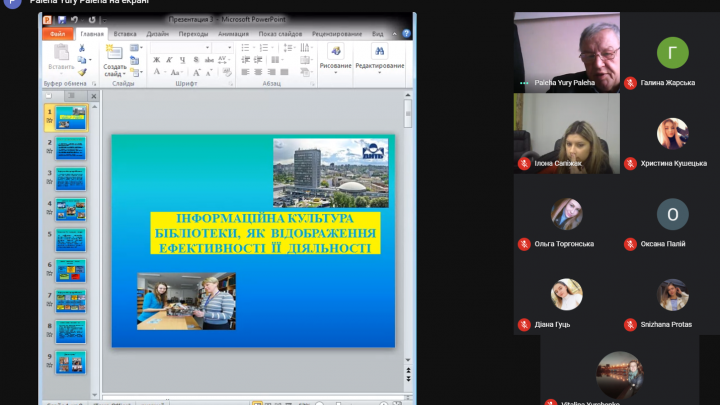Viewport: 720px width, 405px height.
Task: Click the Cut scissors icon
Action: (x=82, y=48)
